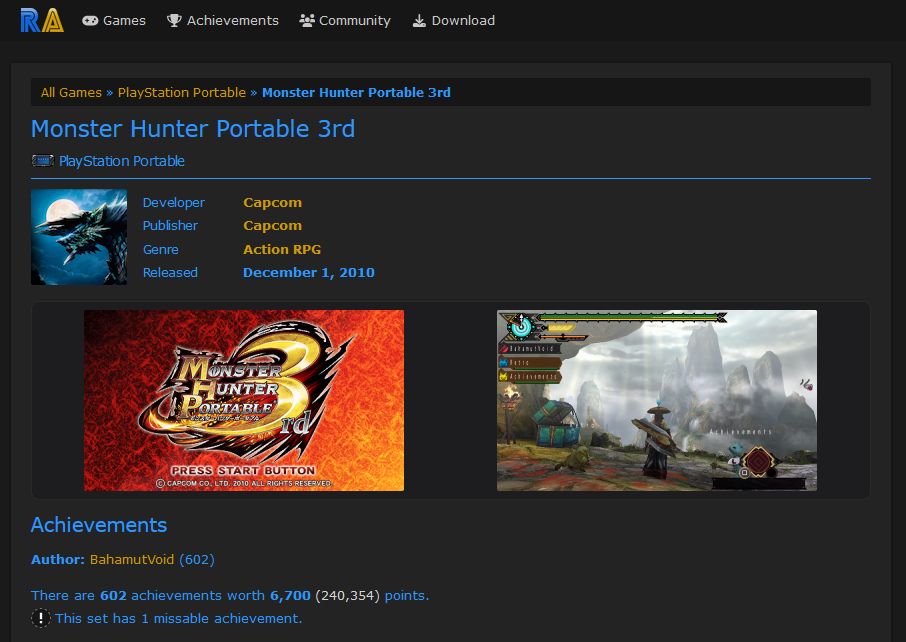Click the console icon beside PlayStation Portable
The image size is (906, 642).
(41, 160)
